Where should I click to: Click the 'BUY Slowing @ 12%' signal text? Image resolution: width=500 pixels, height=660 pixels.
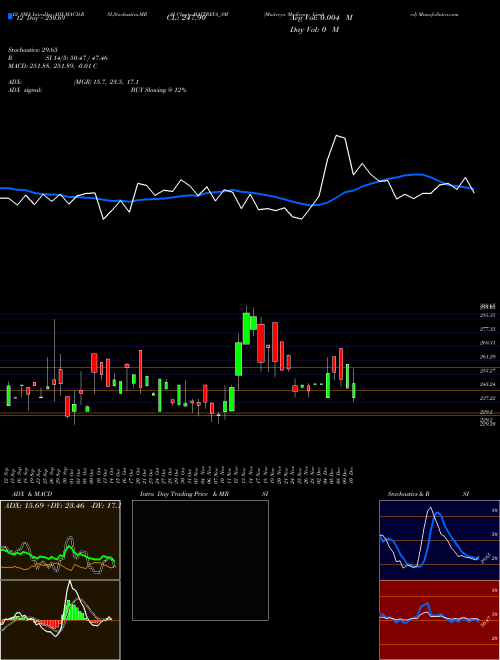pyautogui.click(x=158, y=90)
